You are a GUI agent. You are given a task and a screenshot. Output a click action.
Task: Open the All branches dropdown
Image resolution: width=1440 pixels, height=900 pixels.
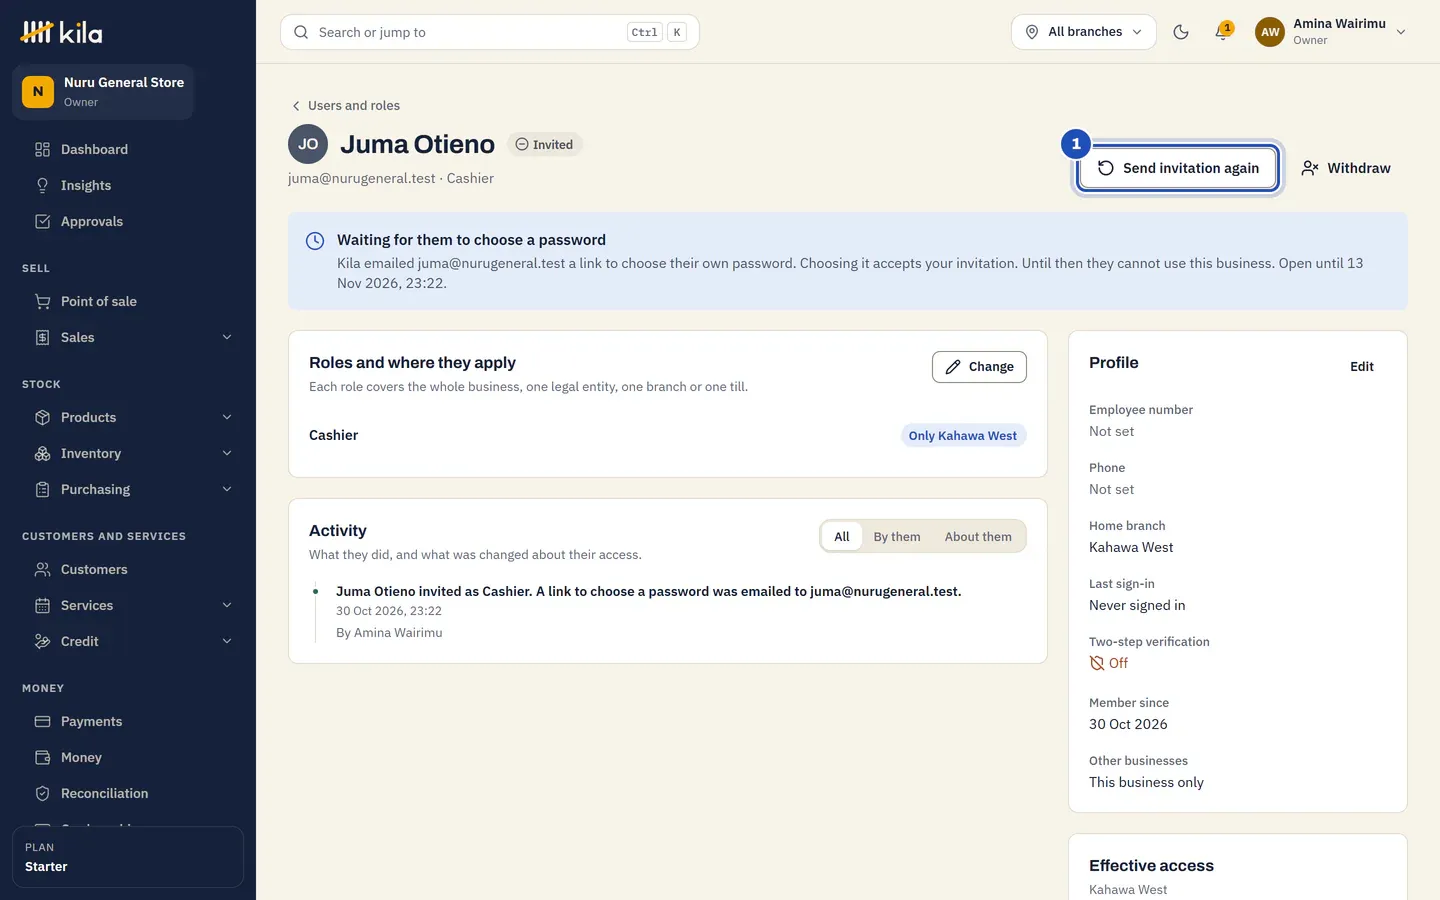click(1084, 32)
